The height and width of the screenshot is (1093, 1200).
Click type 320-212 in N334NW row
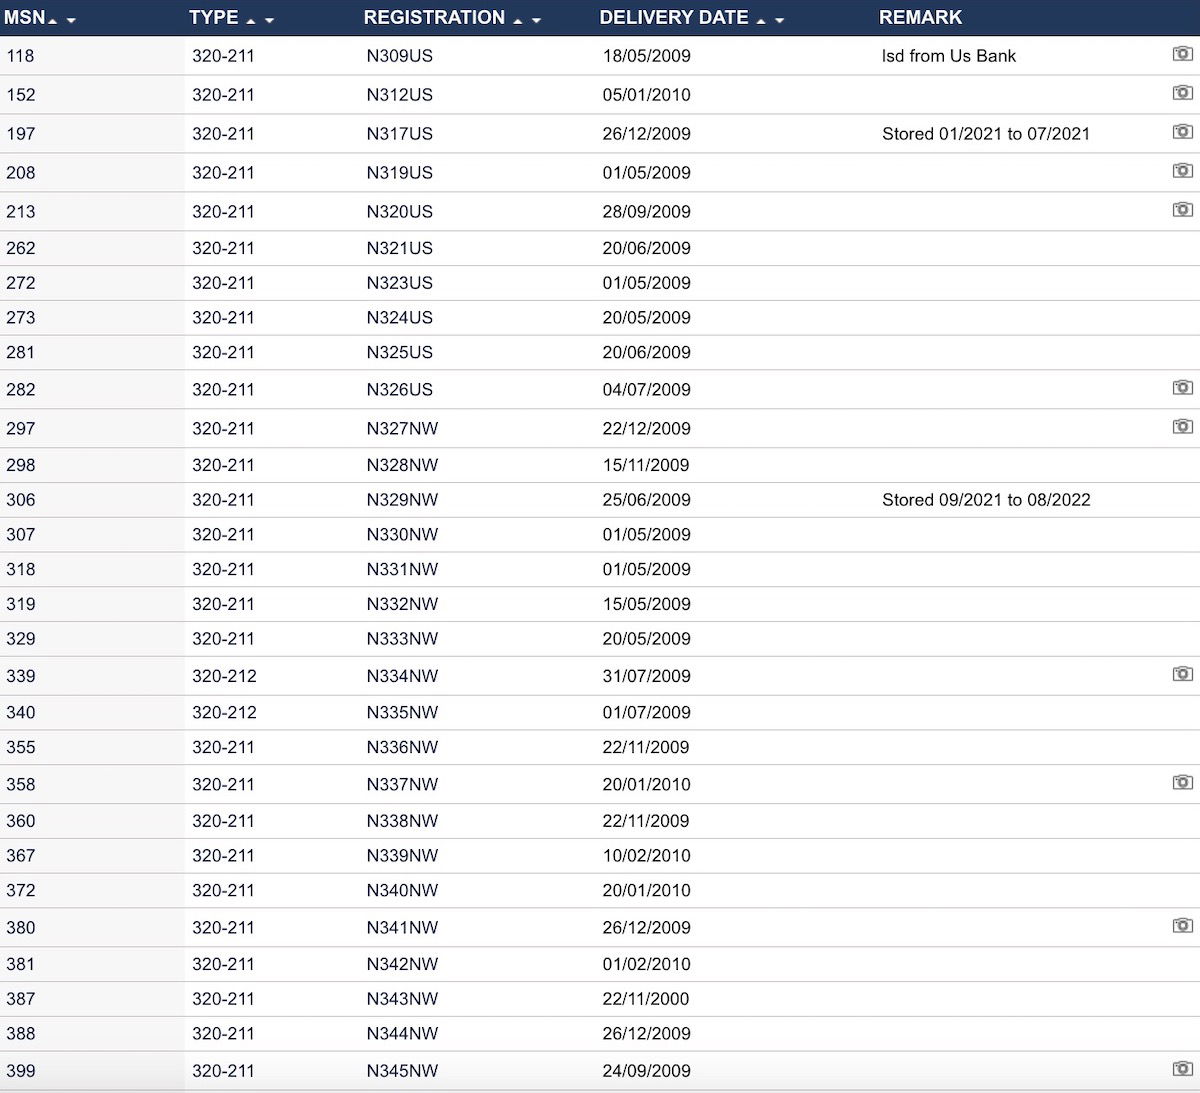[224, 677]
